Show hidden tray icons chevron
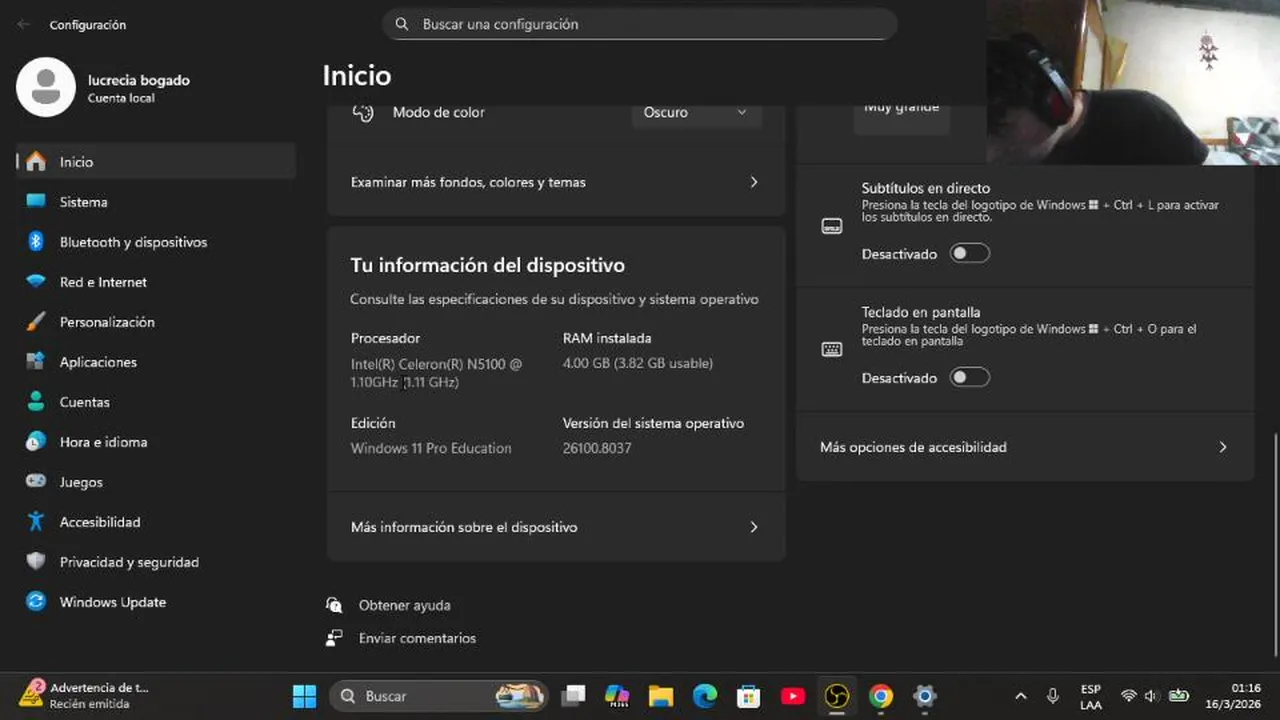The image size is (1280, 720). click(1020, 696)
